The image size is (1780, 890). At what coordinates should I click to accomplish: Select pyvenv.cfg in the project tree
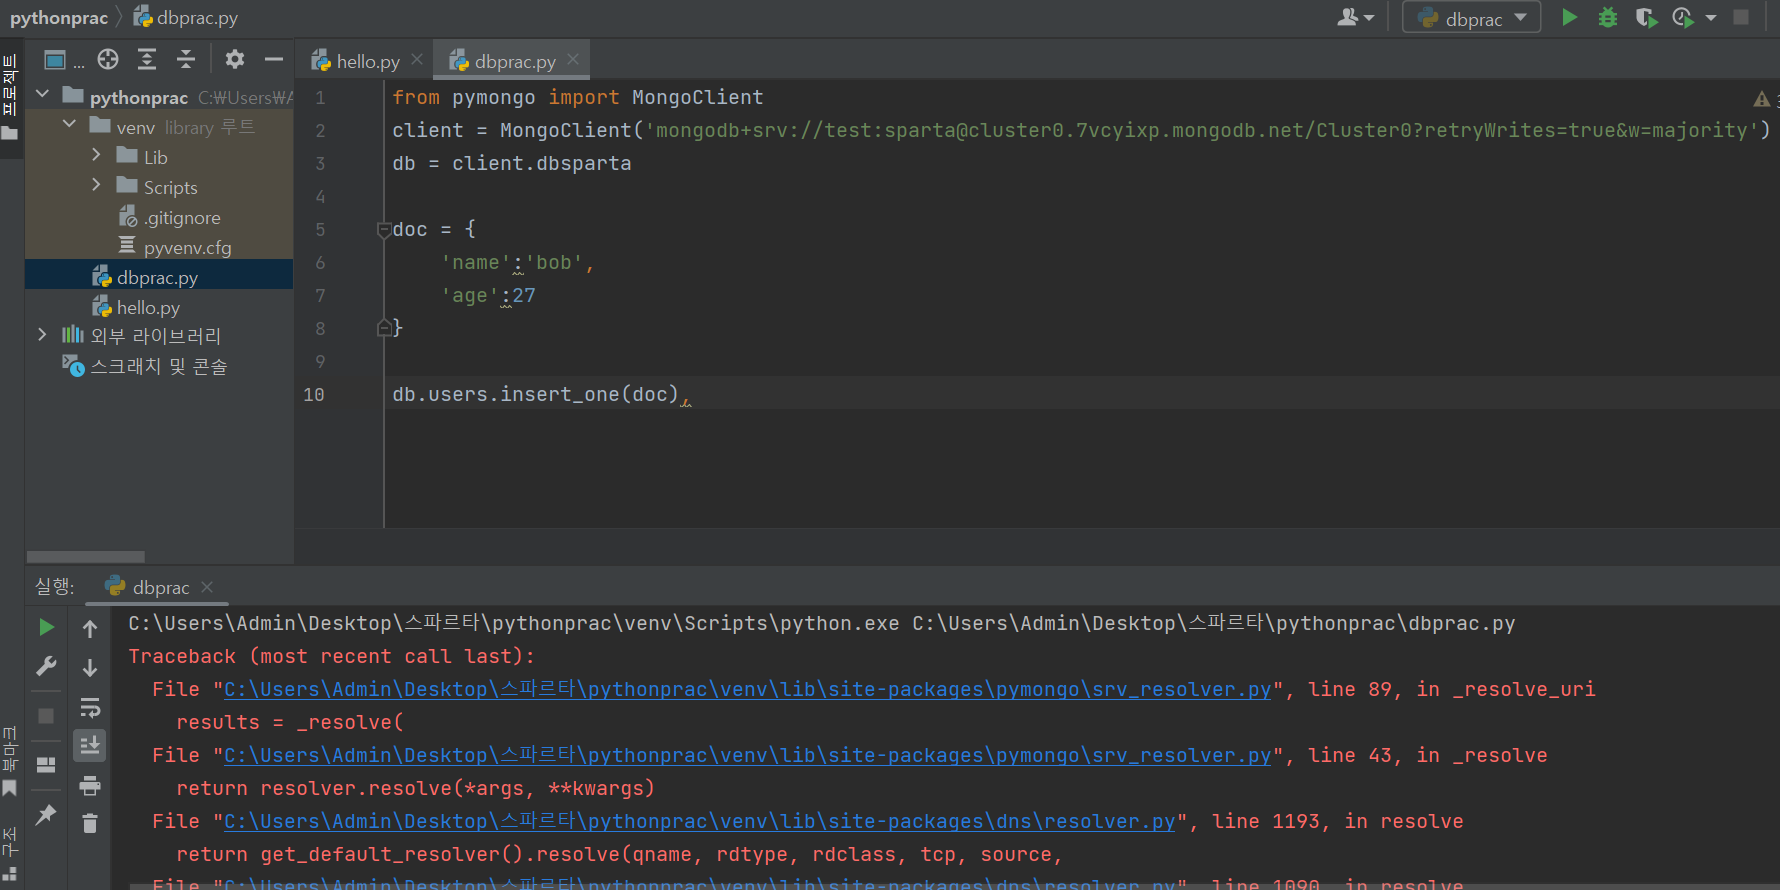(187, 247)
